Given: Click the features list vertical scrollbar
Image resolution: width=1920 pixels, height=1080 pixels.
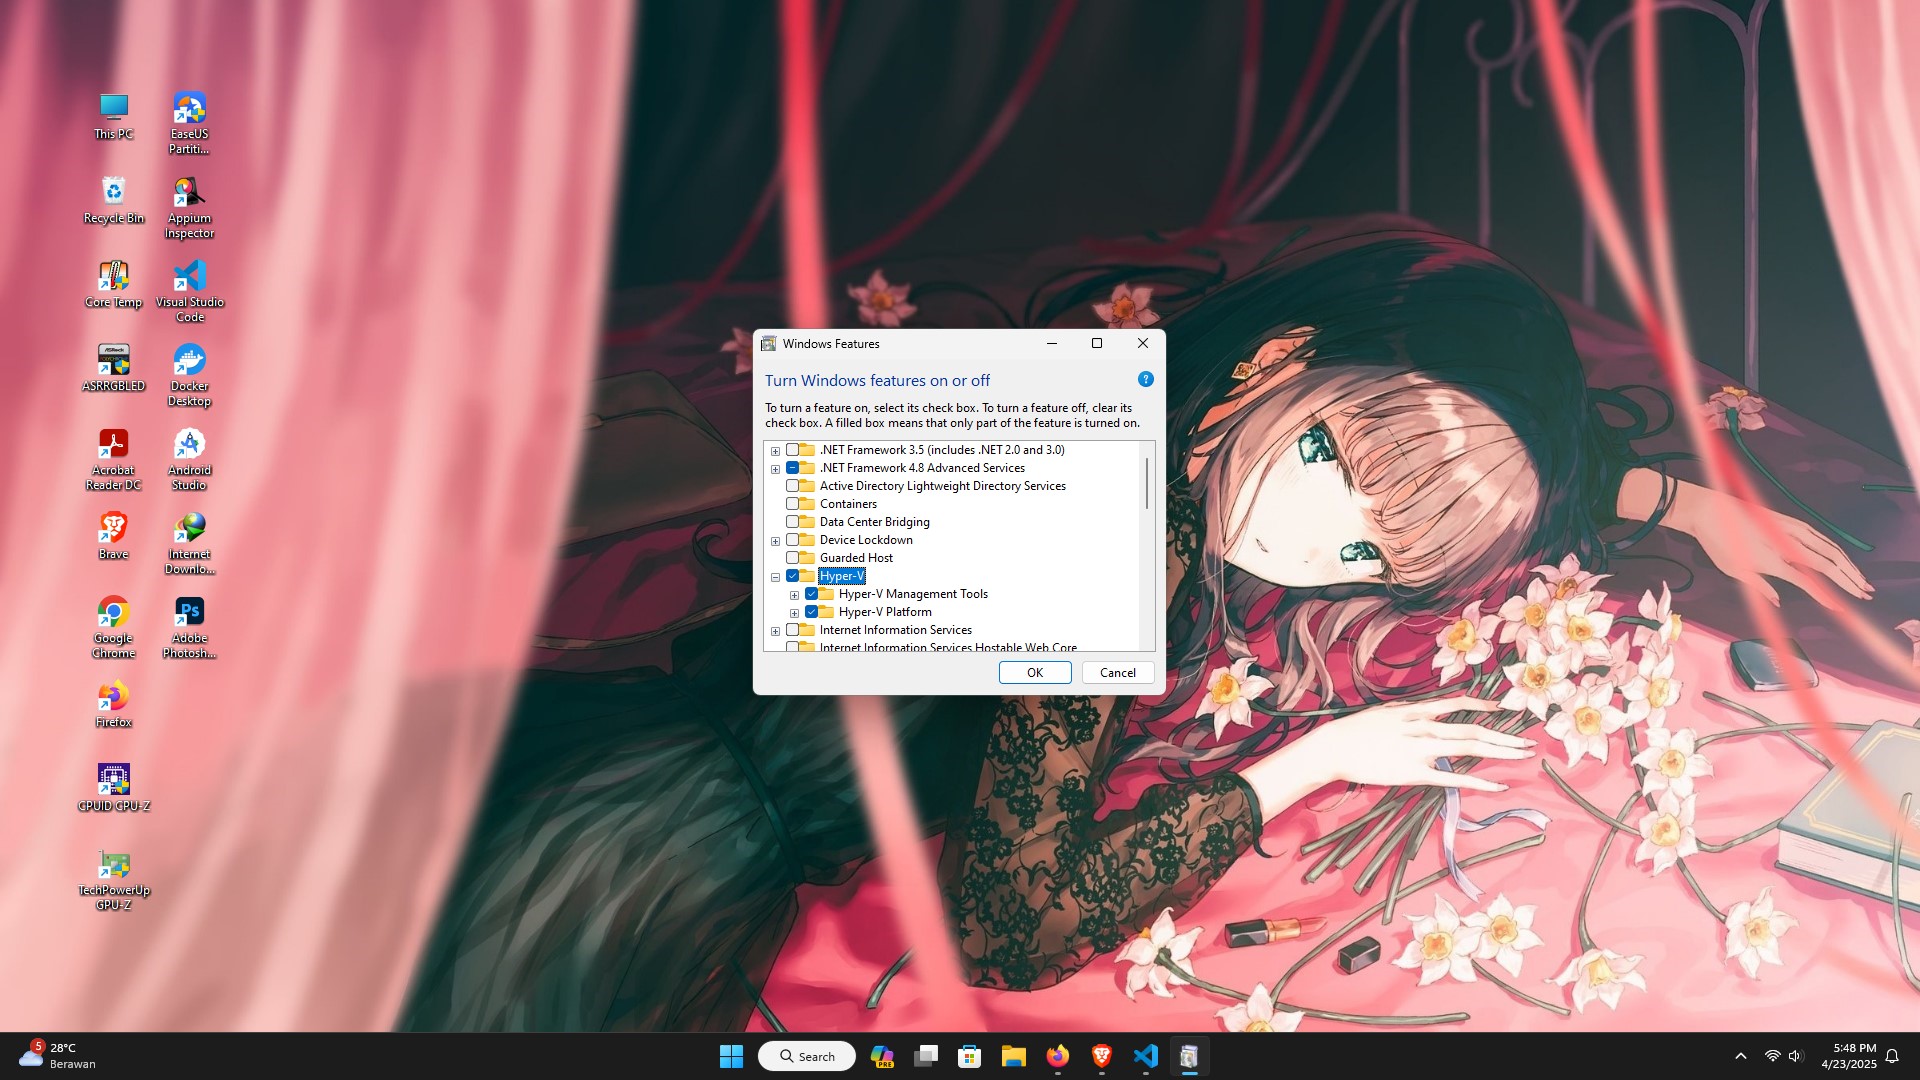Looking at the screenshot, I should 1146,485.
